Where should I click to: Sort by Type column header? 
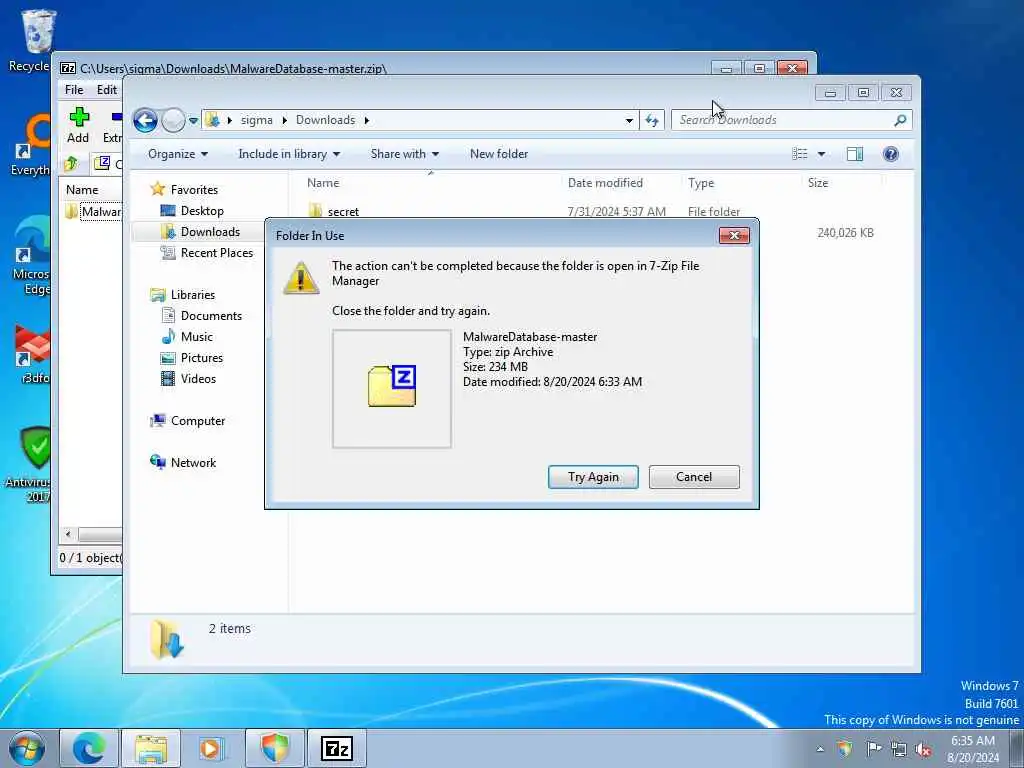(701, 183)
